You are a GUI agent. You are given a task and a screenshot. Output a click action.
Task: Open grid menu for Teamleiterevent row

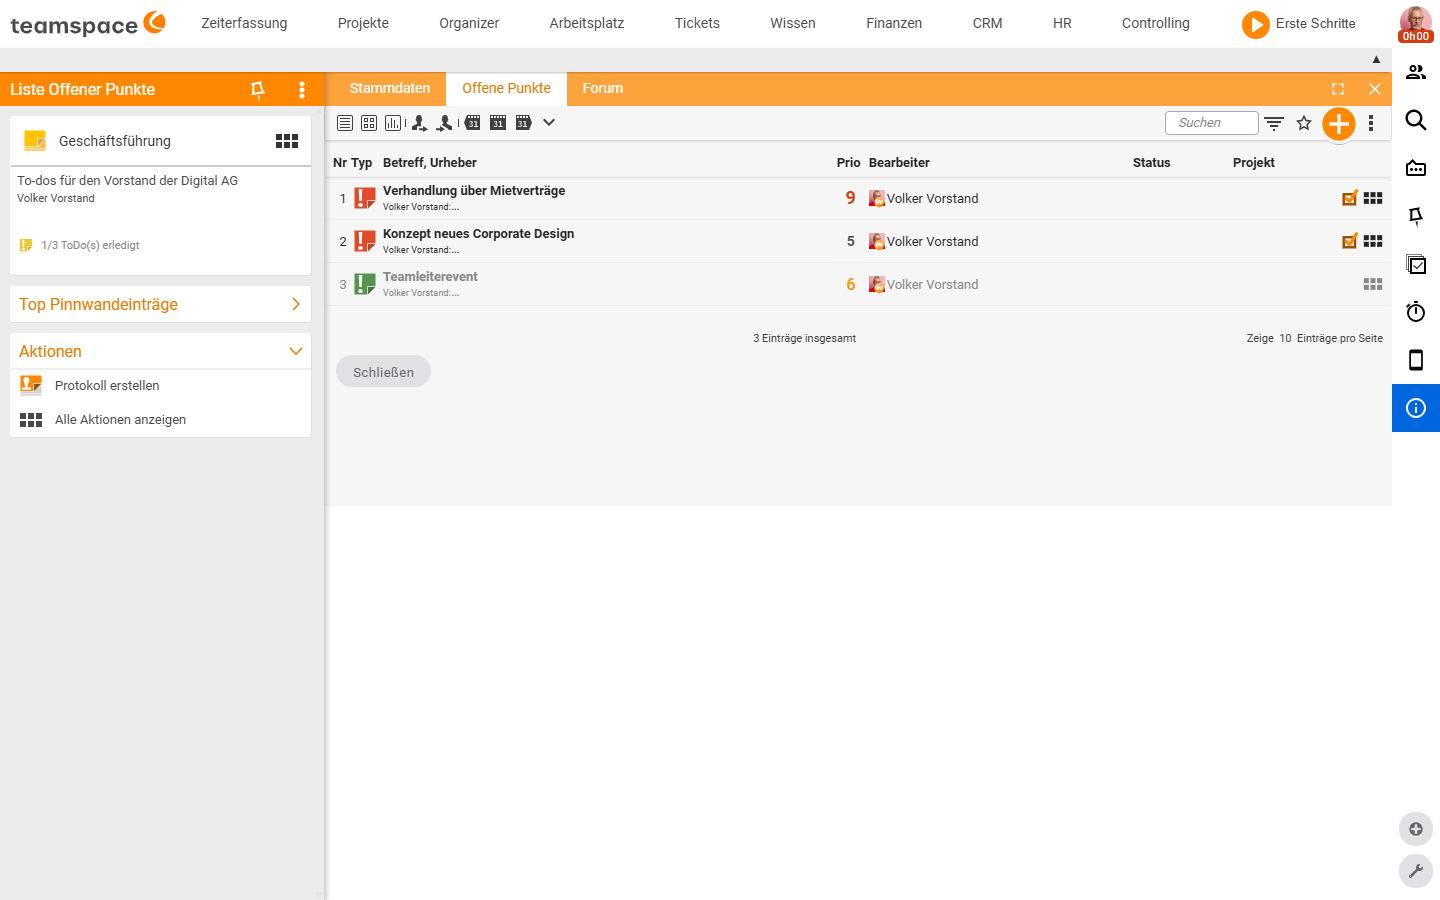(x=1373, y=284)
